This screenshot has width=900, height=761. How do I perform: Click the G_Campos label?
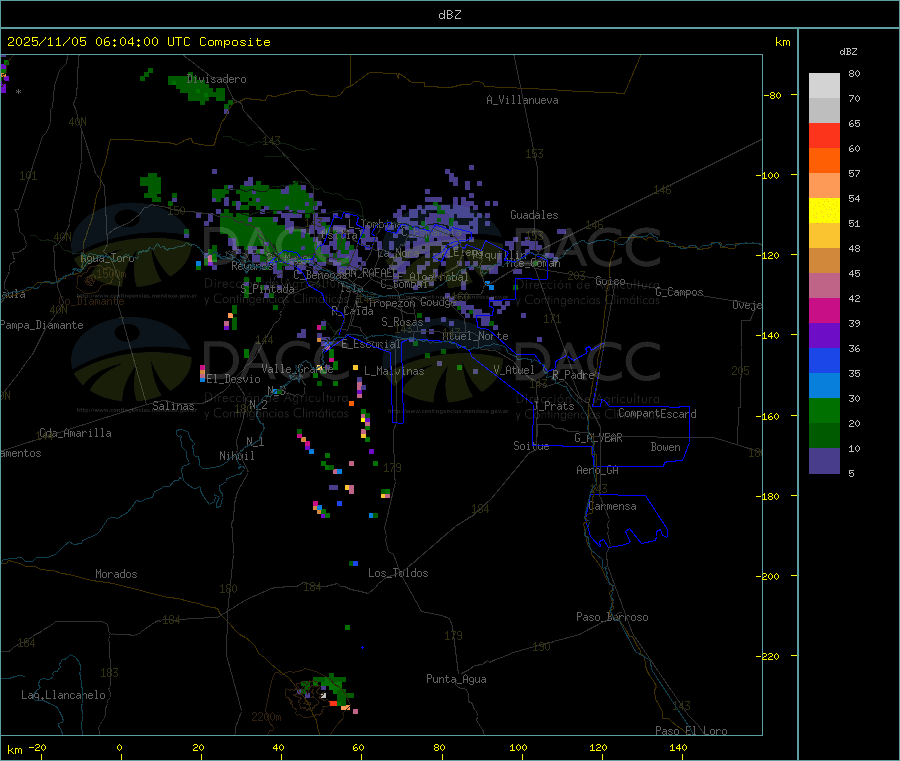click(680, 292)
